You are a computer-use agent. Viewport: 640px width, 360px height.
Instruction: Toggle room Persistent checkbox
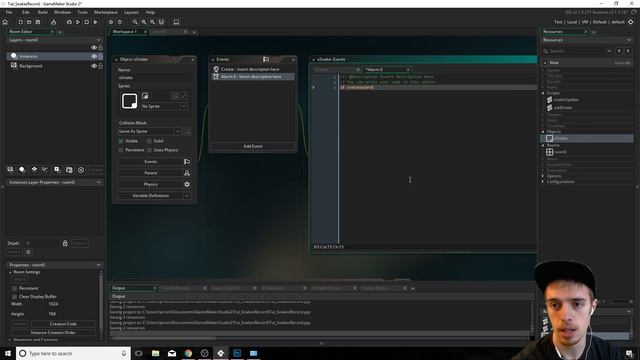(14, 288)
